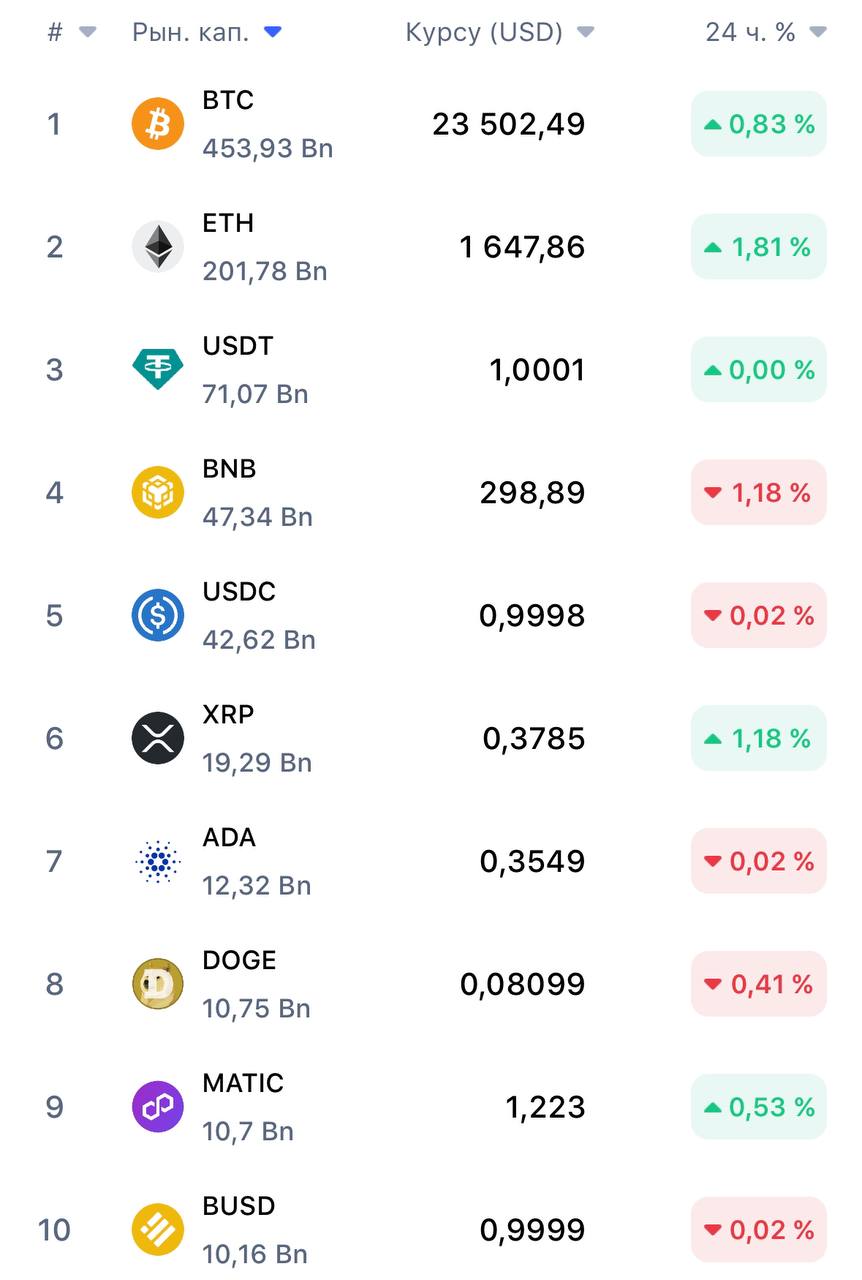
Task: Click the Polygon MATIC purple icon
Action: point(158,1107)
